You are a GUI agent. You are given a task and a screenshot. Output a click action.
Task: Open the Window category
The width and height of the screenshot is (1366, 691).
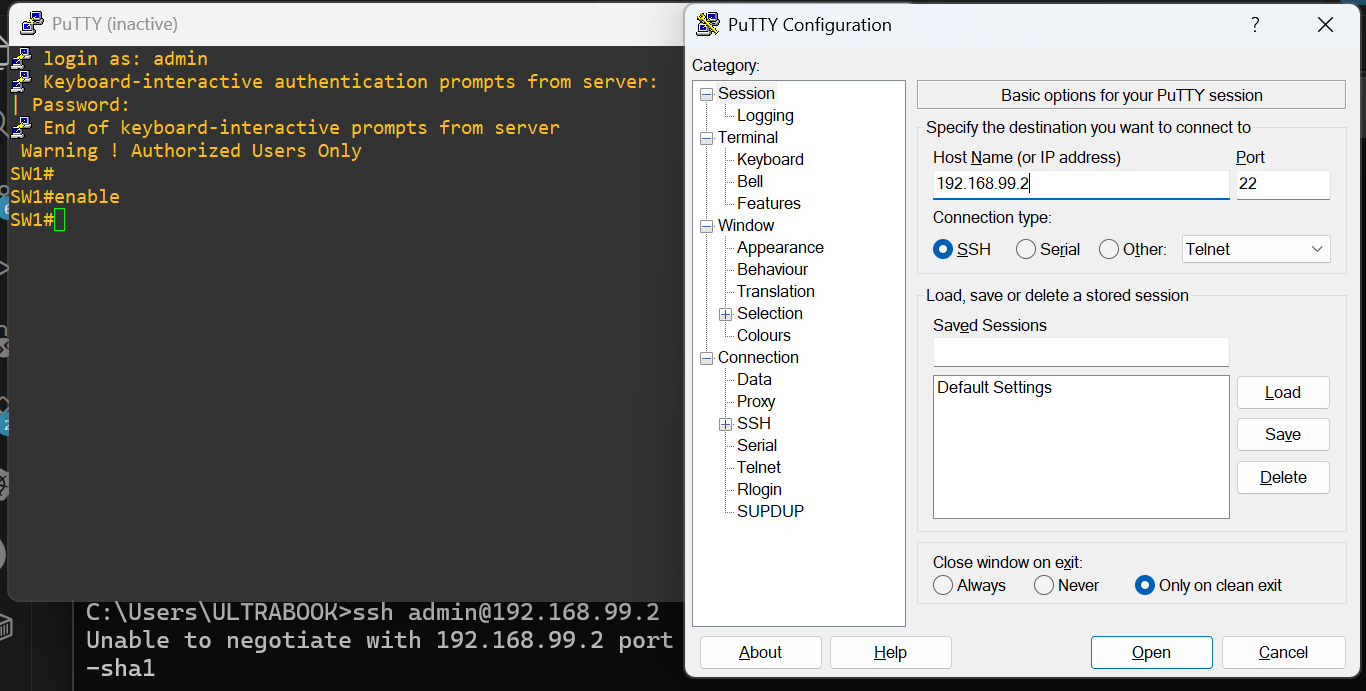click(x=746, y=226)
